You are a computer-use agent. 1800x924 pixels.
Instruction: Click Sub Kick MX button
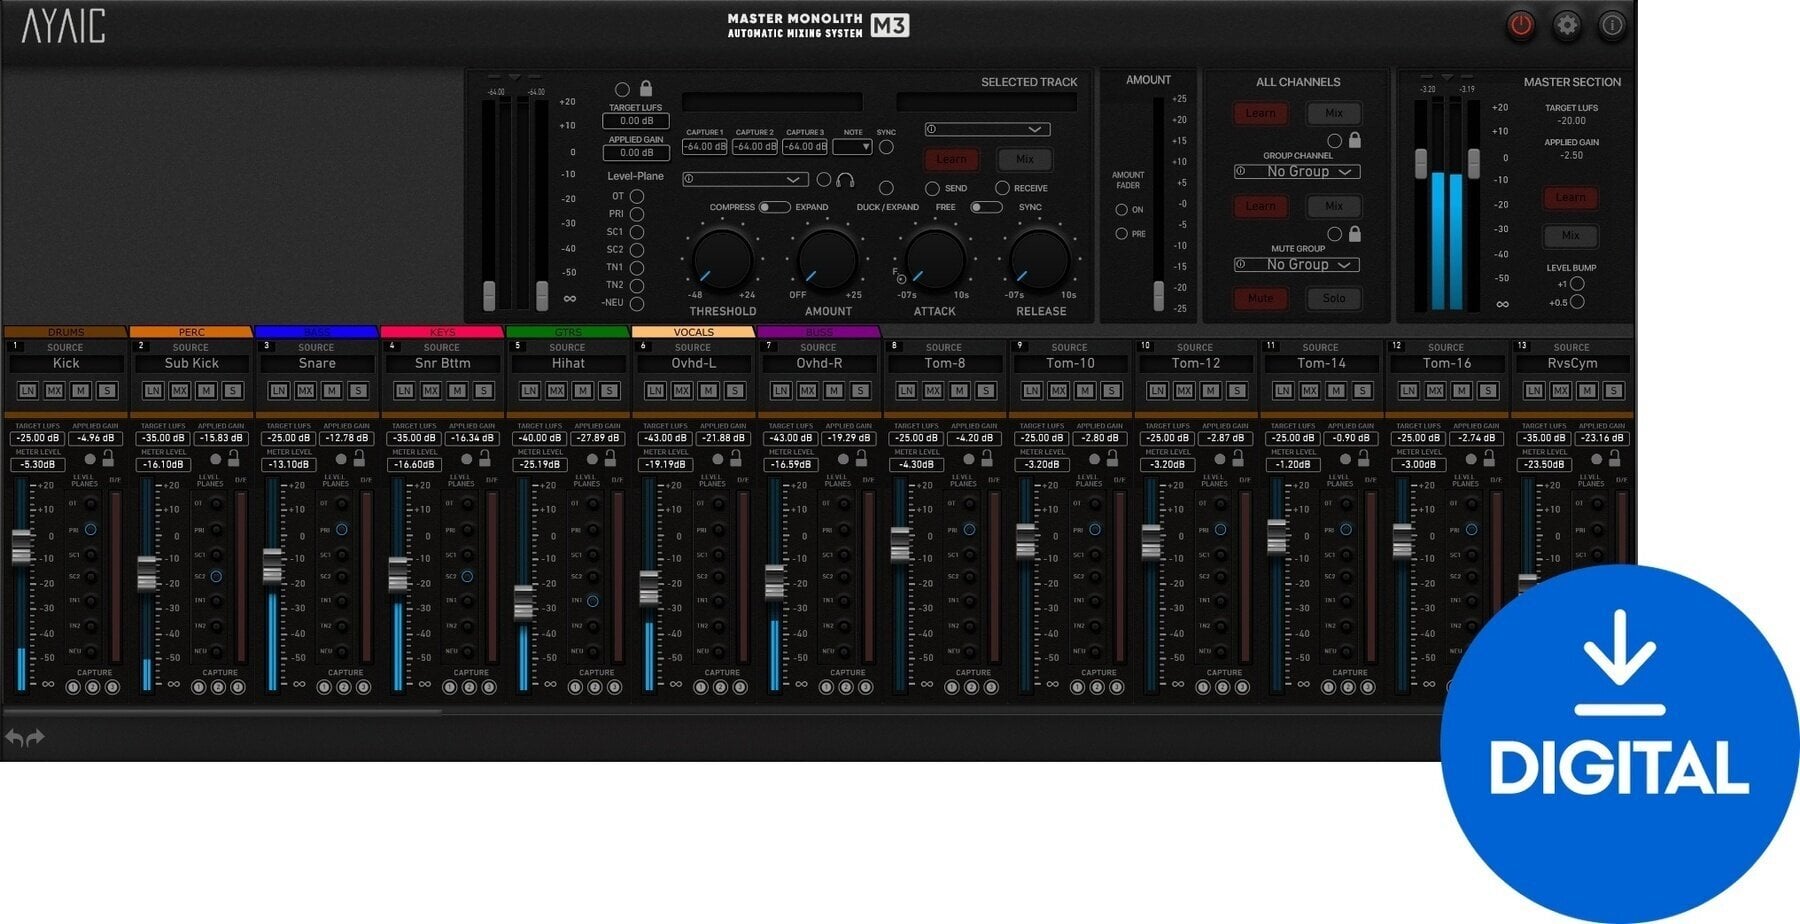[x=179, y=391]
